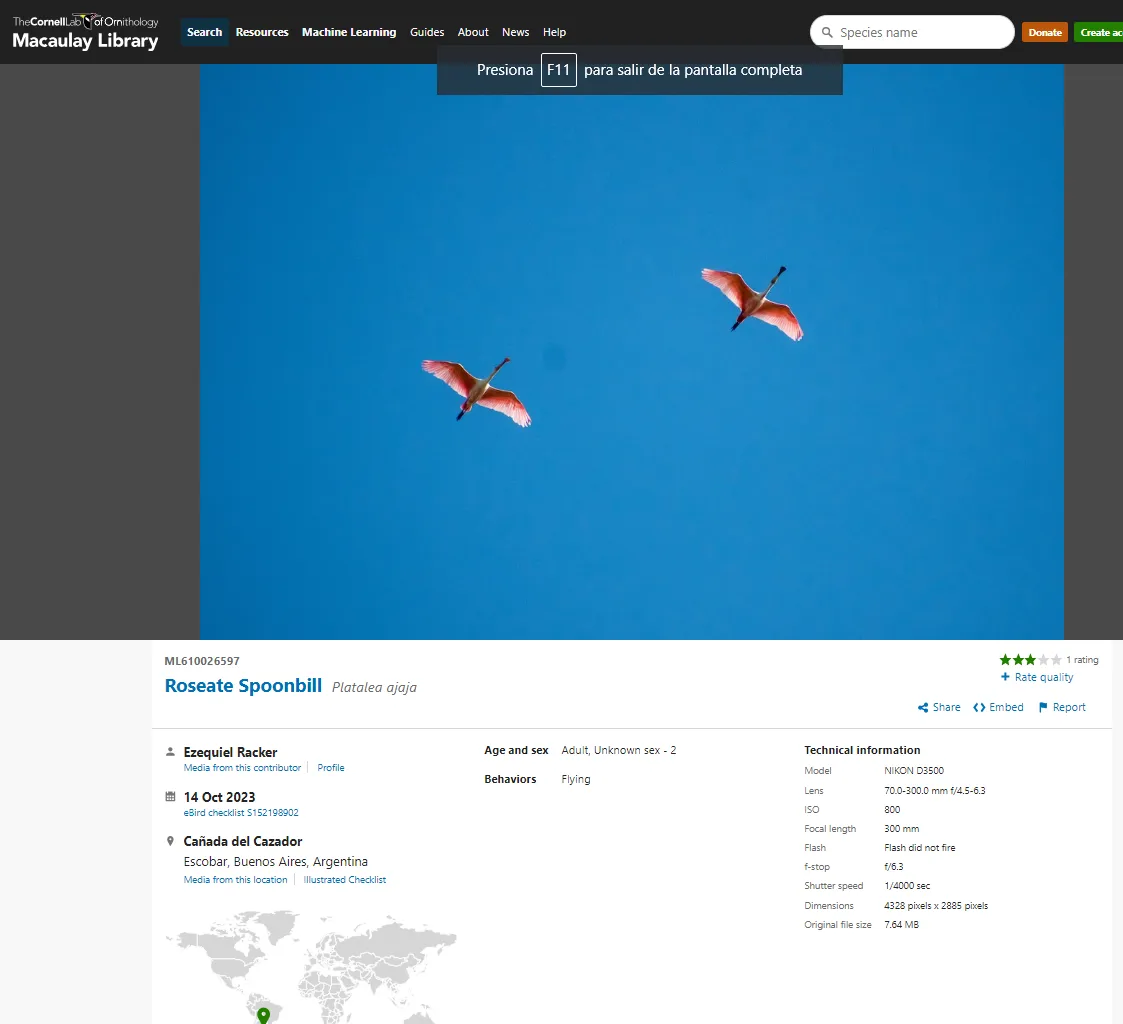
Task: Type in the Species name search field
Action: (920, 33)
